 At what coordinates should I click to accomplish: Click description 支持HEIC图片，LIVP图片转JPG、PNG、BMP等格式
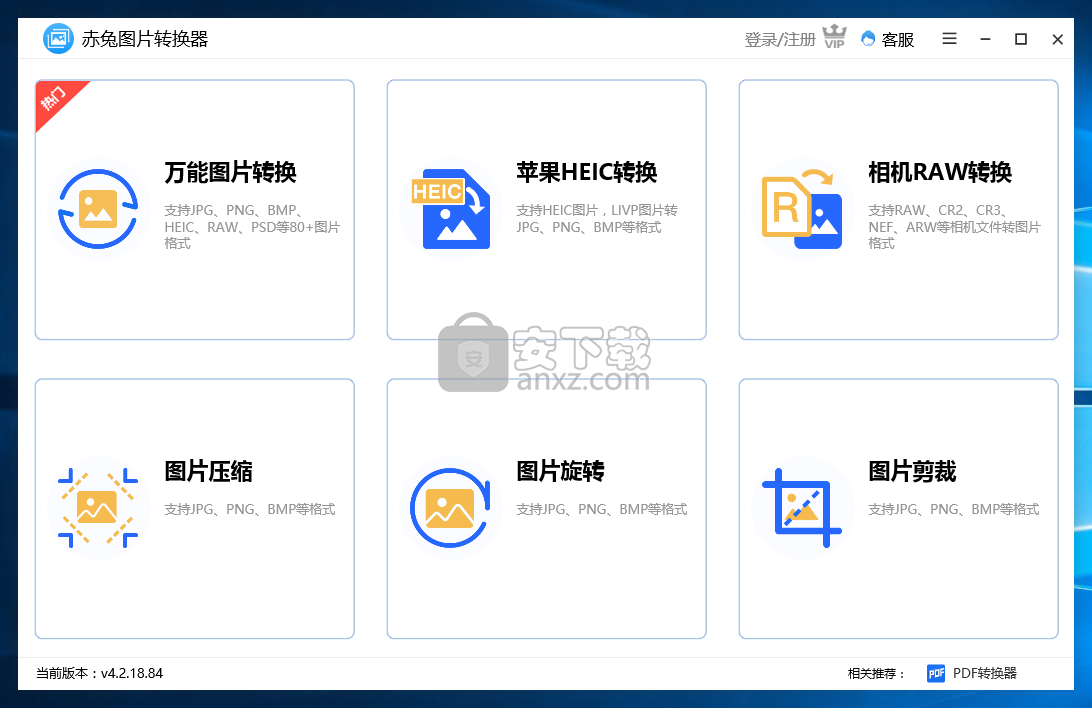(597, 219)
